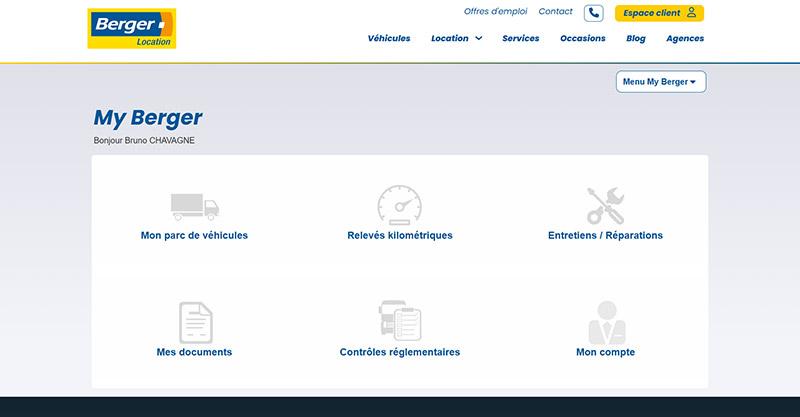This screenshot has height=417, width=800.
Task: Click the truck with checklist icon
Action: 400,321
